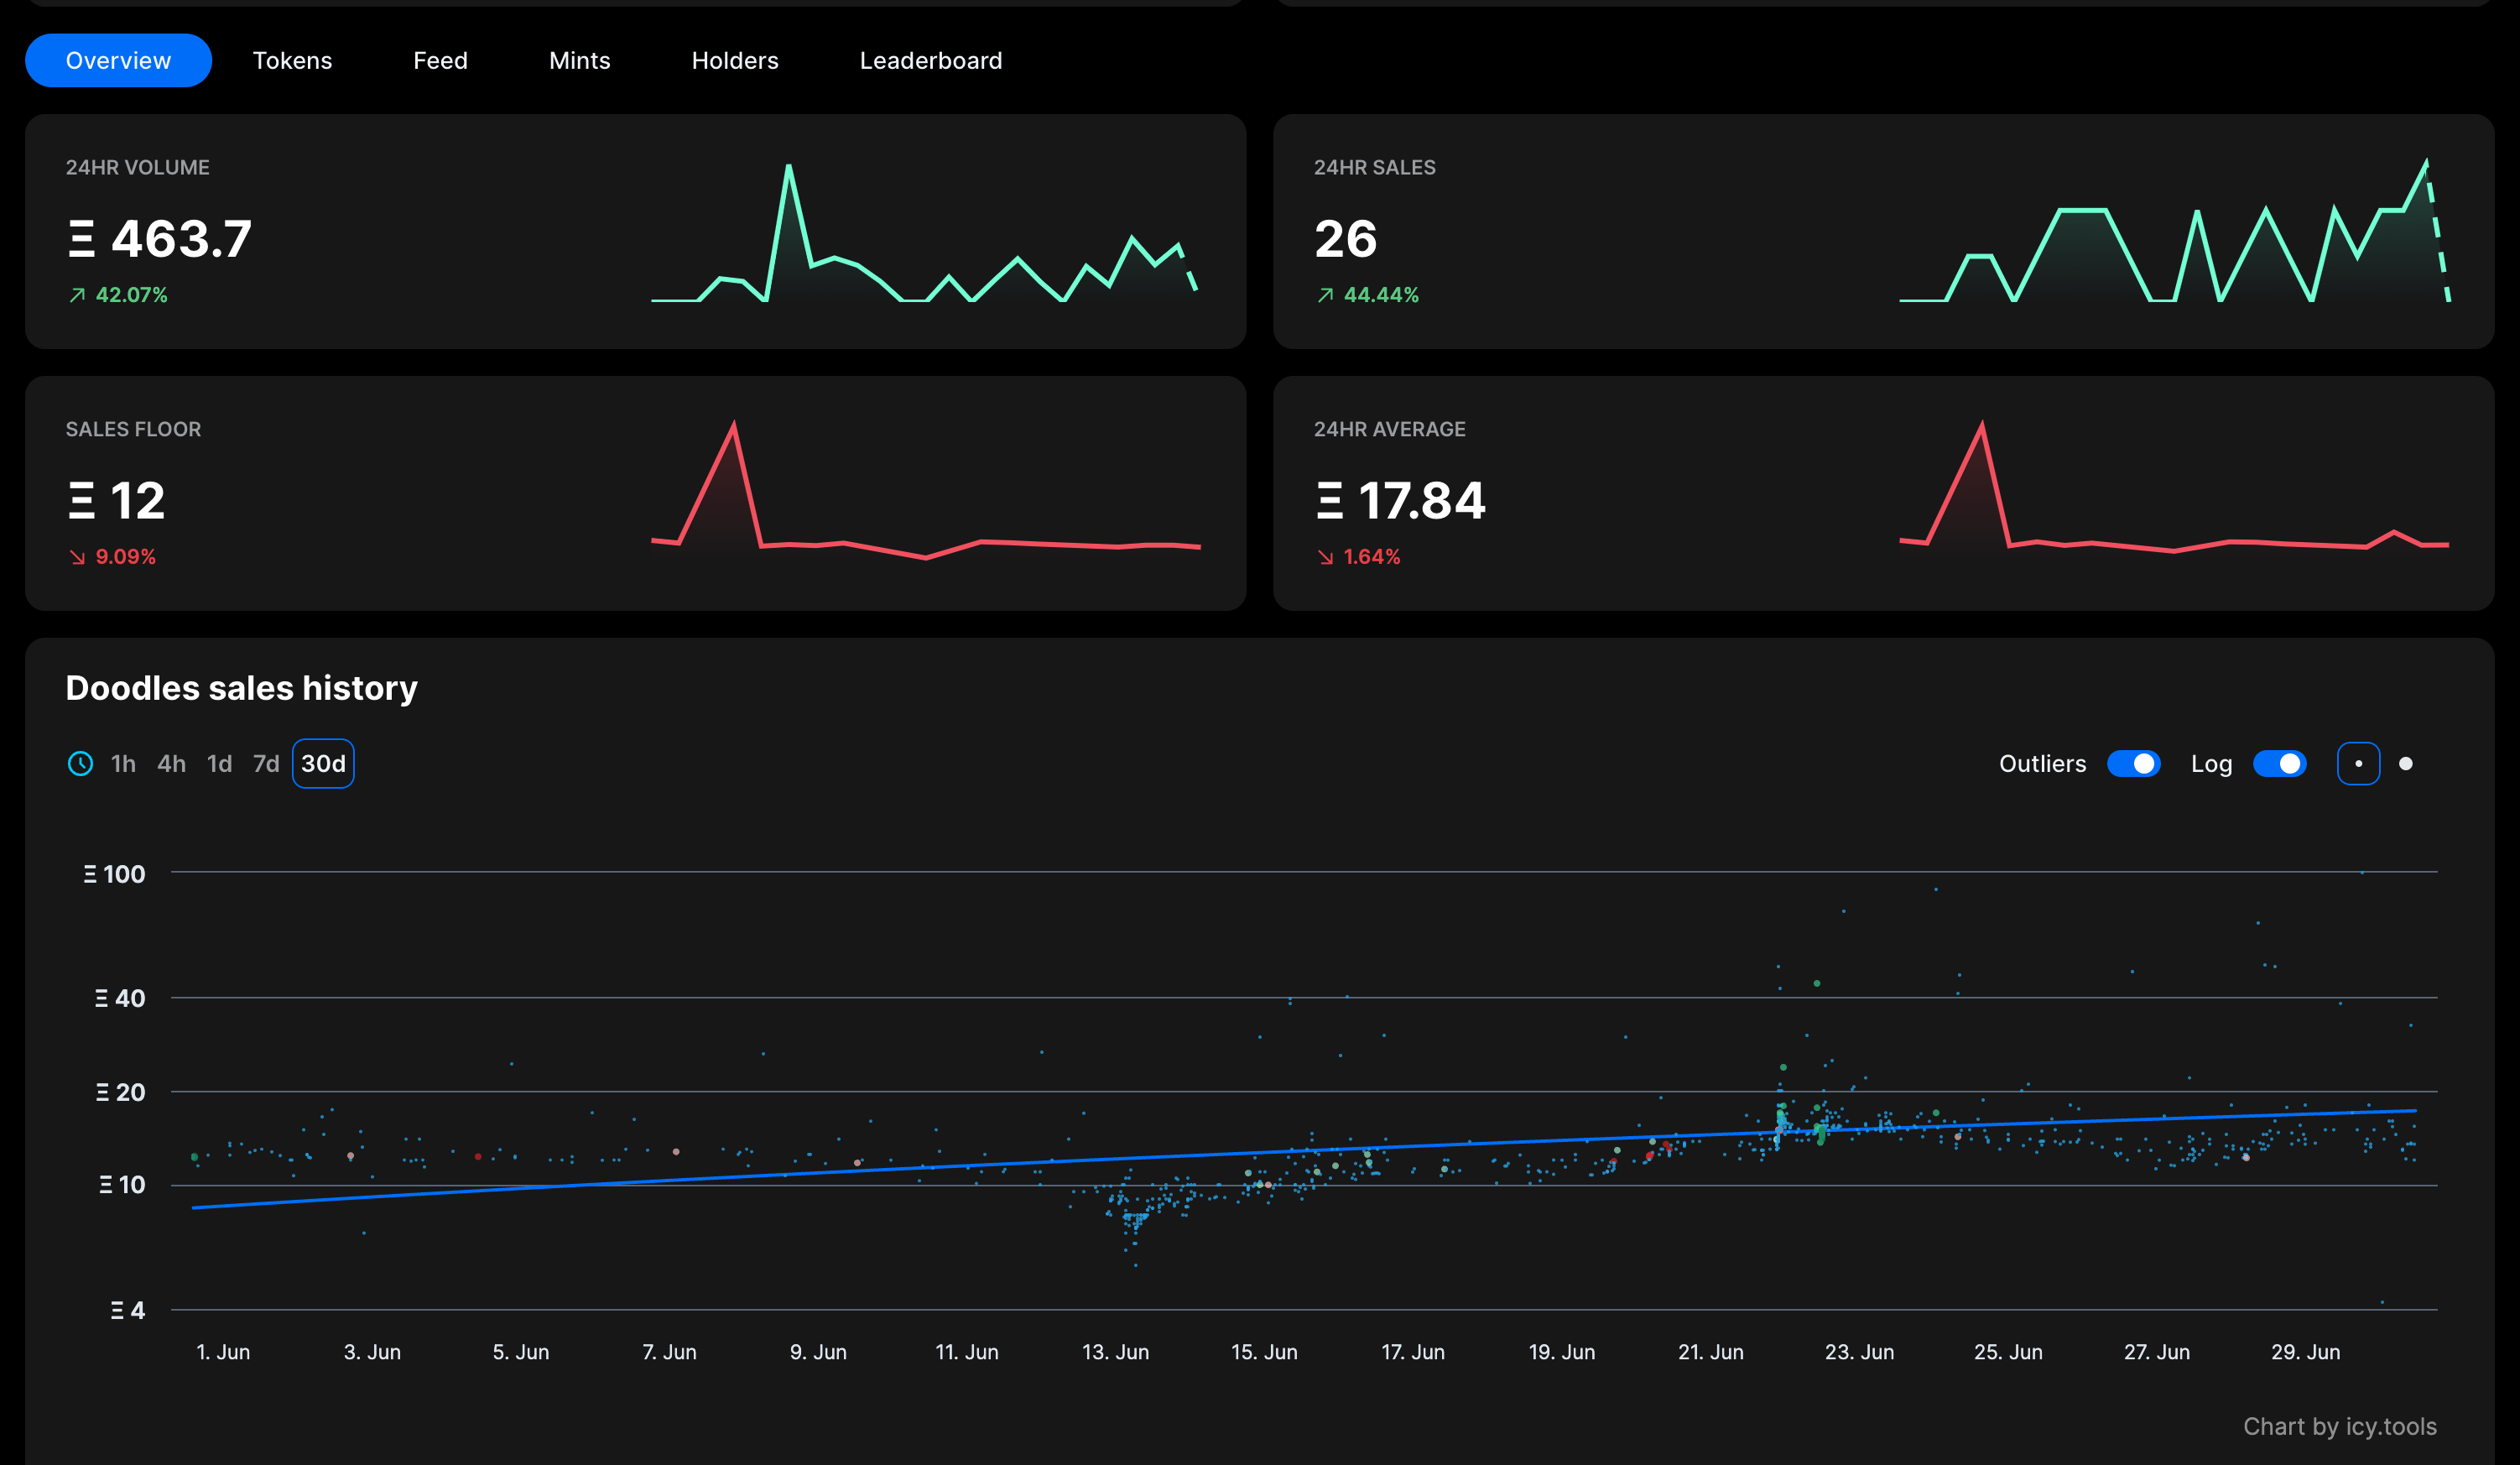Click the Doodles sales history heading
This screenshot has height=1465, width=2520.
point(241,688)
